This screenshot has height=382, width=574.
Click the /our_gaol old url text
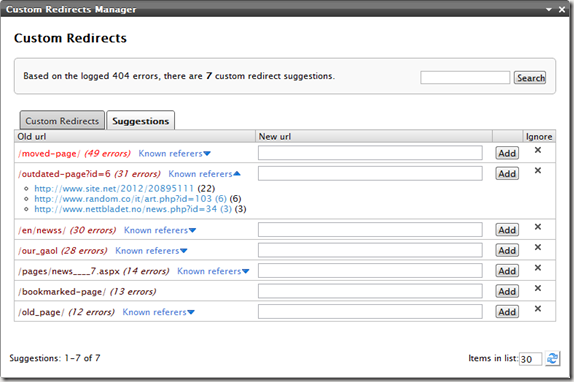38,251
